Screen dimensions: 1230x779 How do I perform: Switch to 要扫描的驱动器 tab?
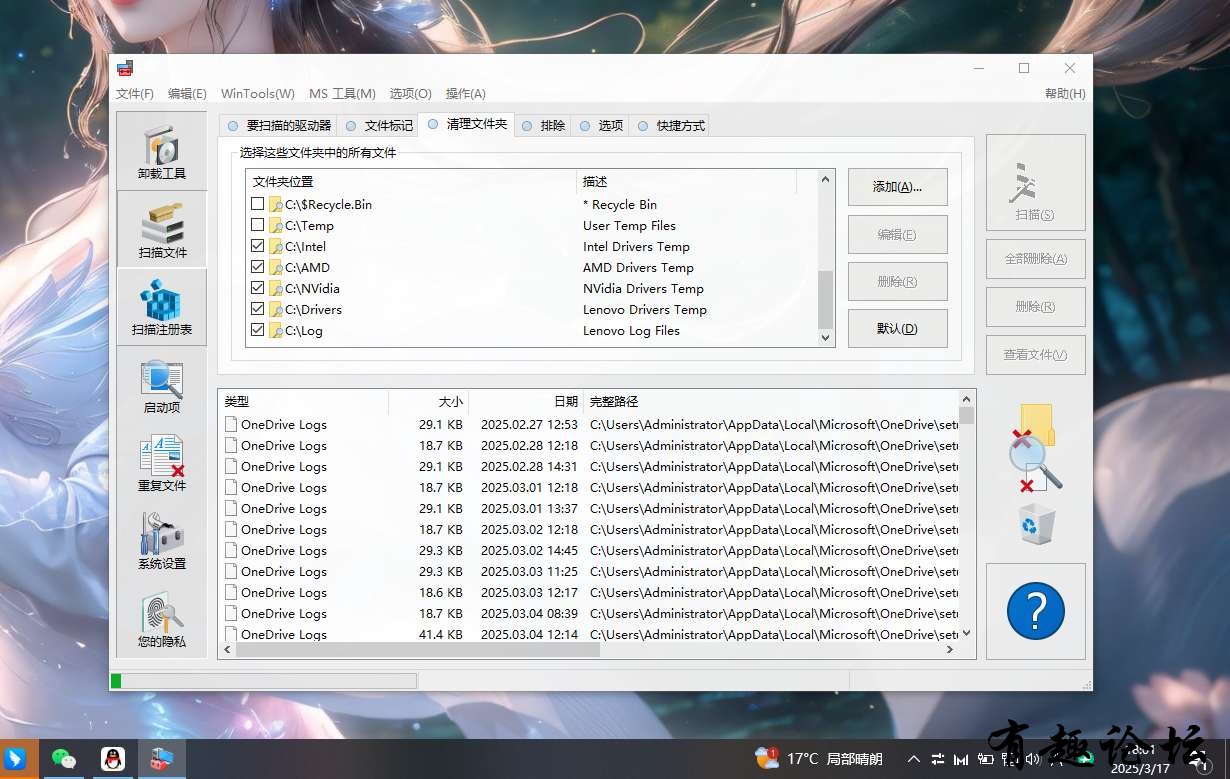tap(279, 126)
